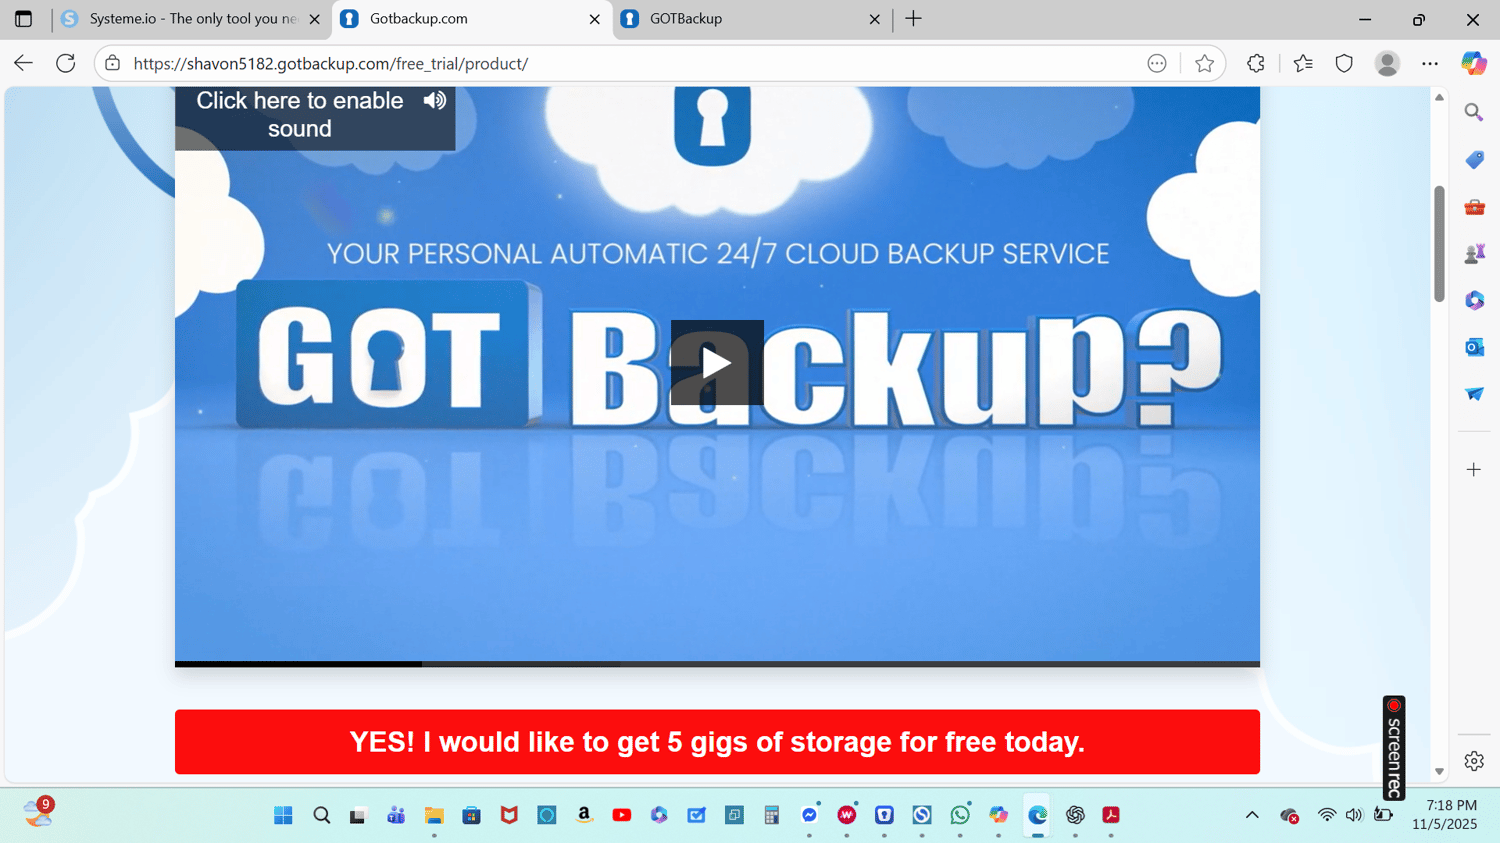Open WhatsApp from the taskbar
Viewport: 1500px width, 843px height.
960,815
